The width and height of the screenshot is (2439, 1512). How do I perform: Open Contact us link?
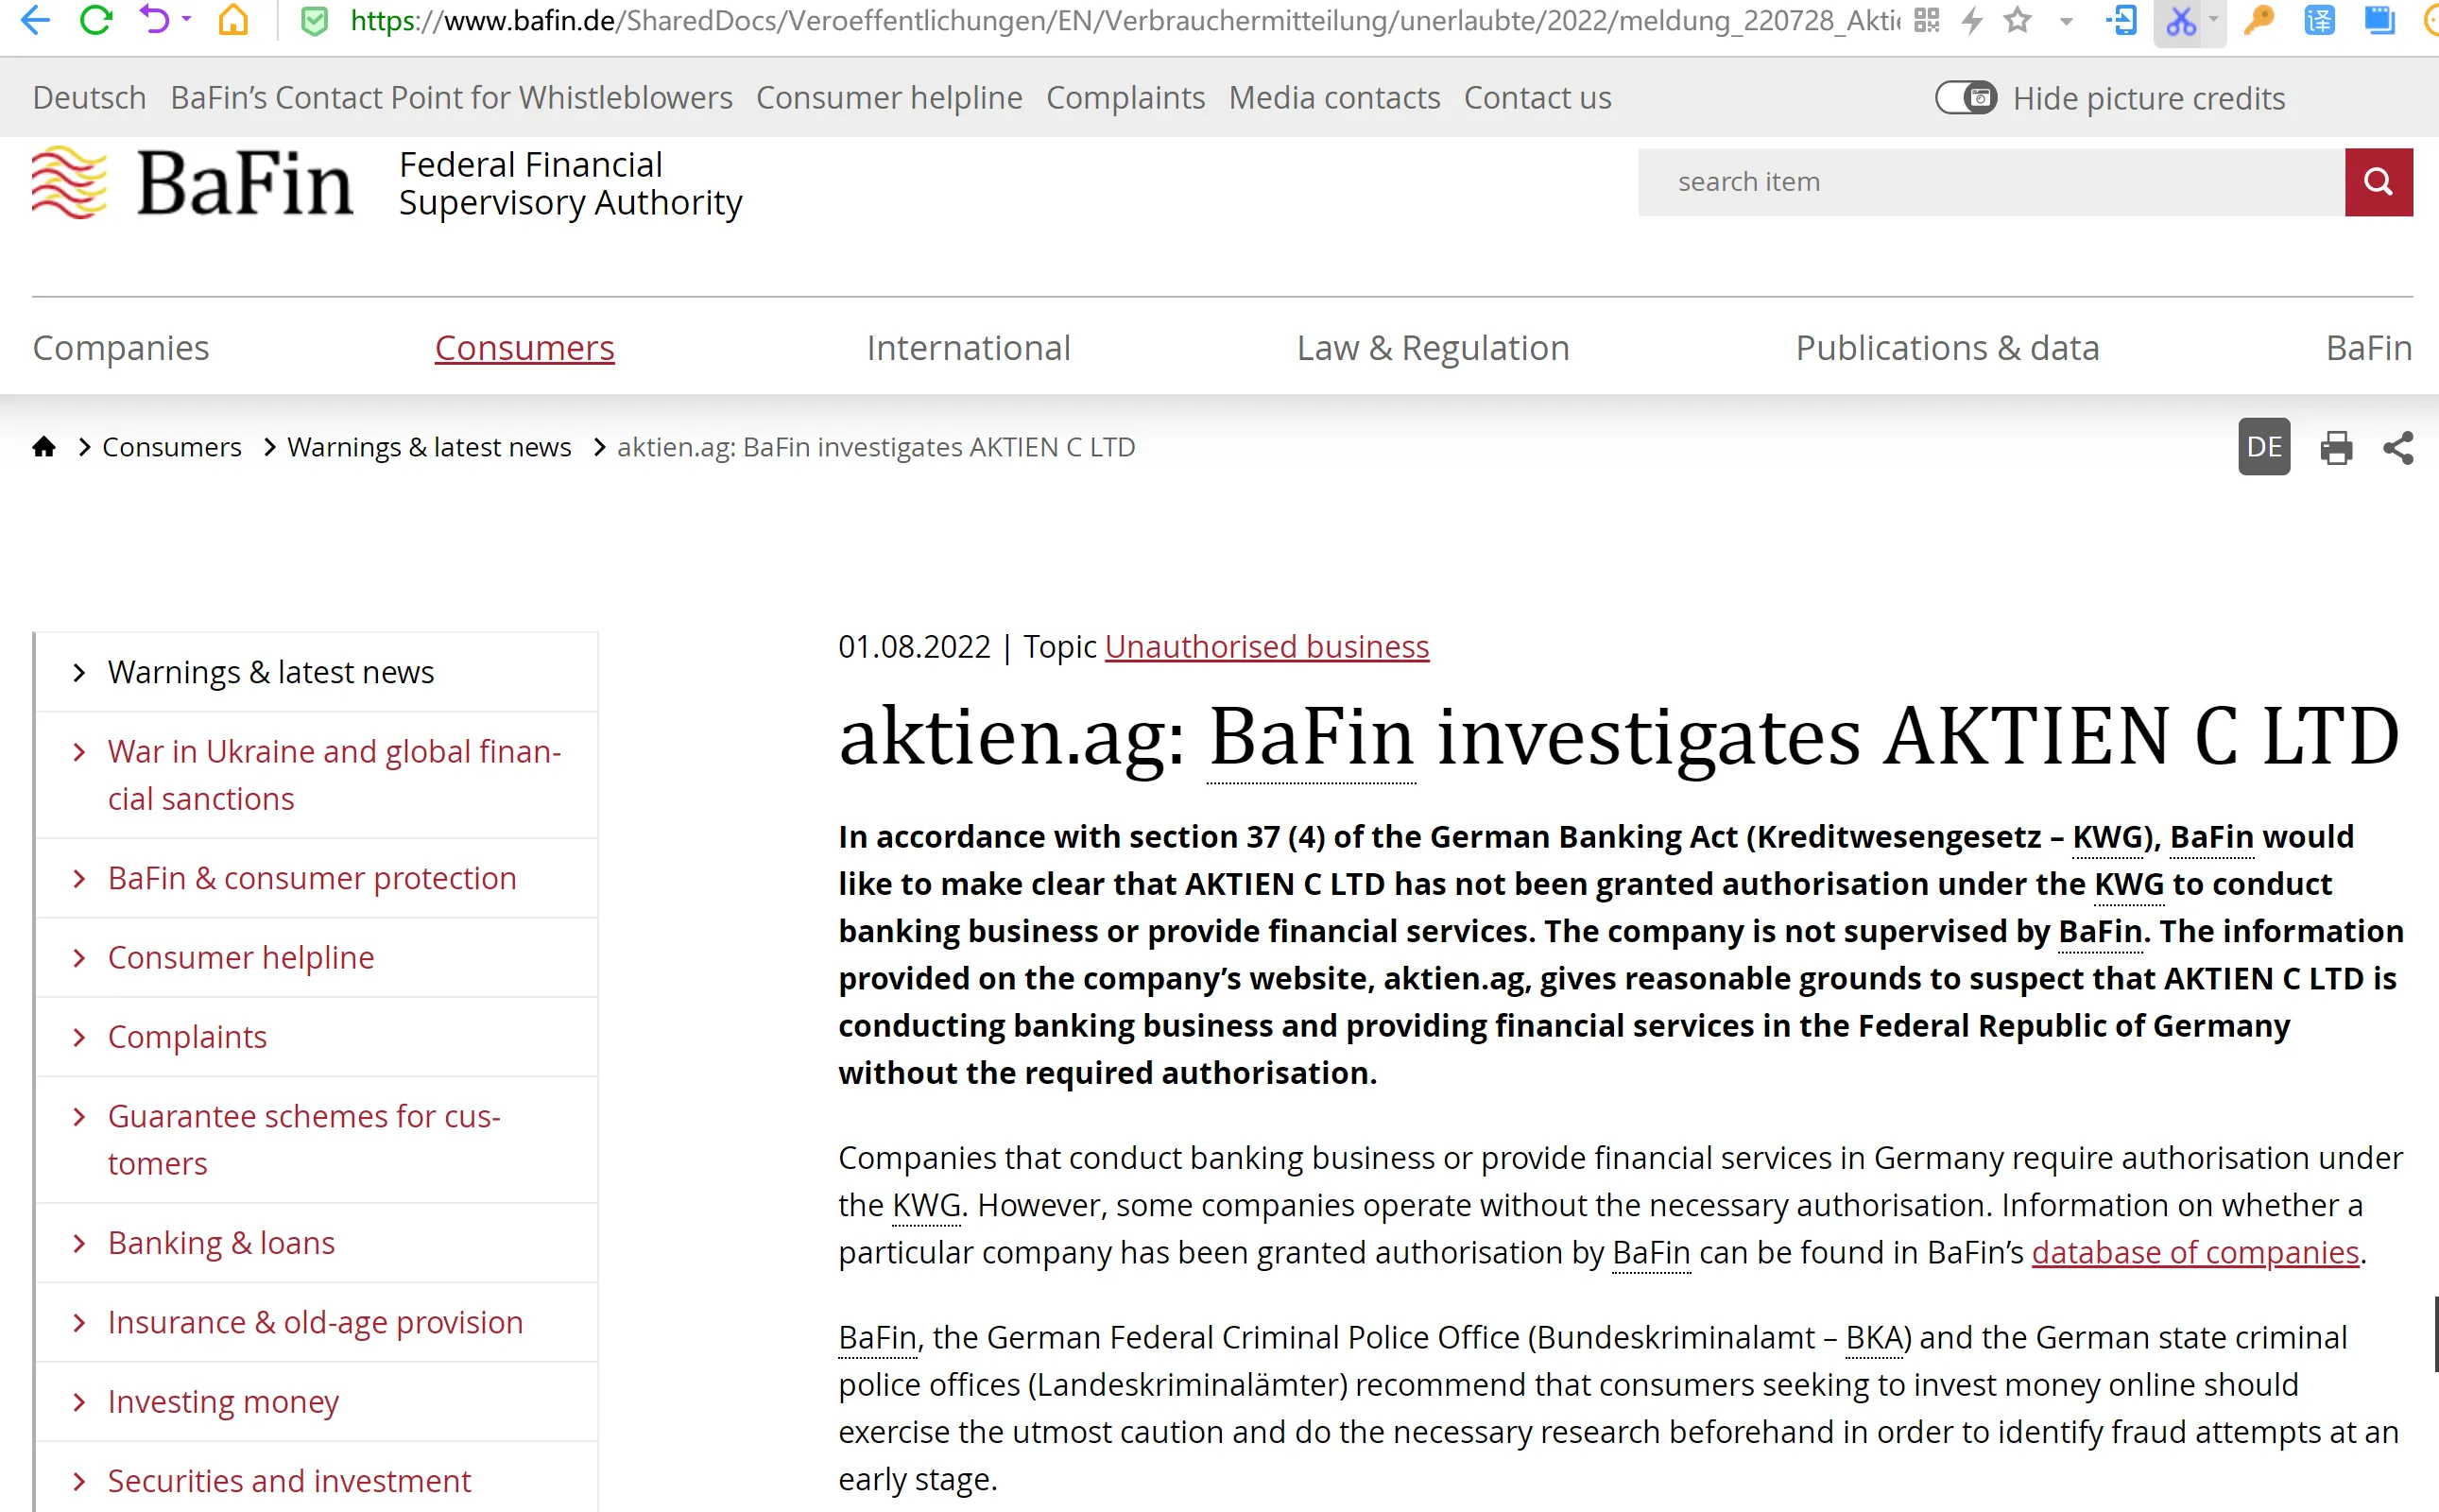point(1537,98)
